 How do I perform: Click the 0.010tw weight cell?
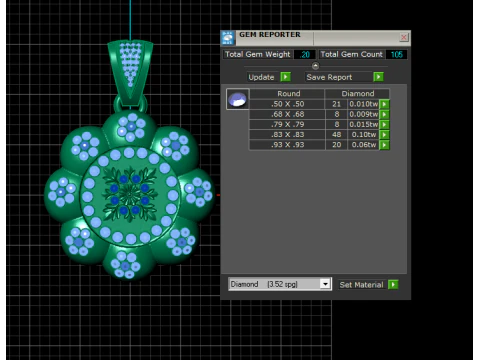(363, 104)
